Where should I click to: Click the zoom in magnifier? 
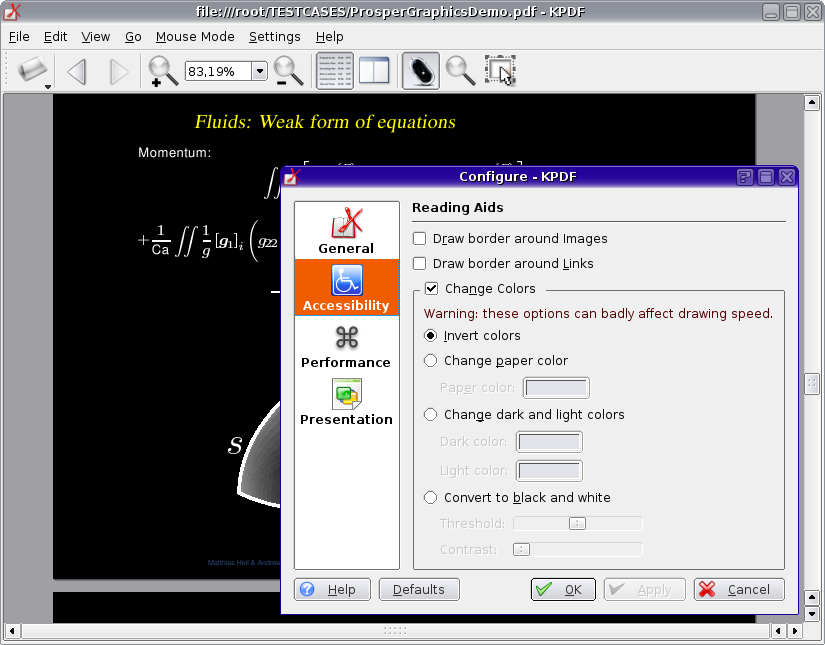pos(163,71)
